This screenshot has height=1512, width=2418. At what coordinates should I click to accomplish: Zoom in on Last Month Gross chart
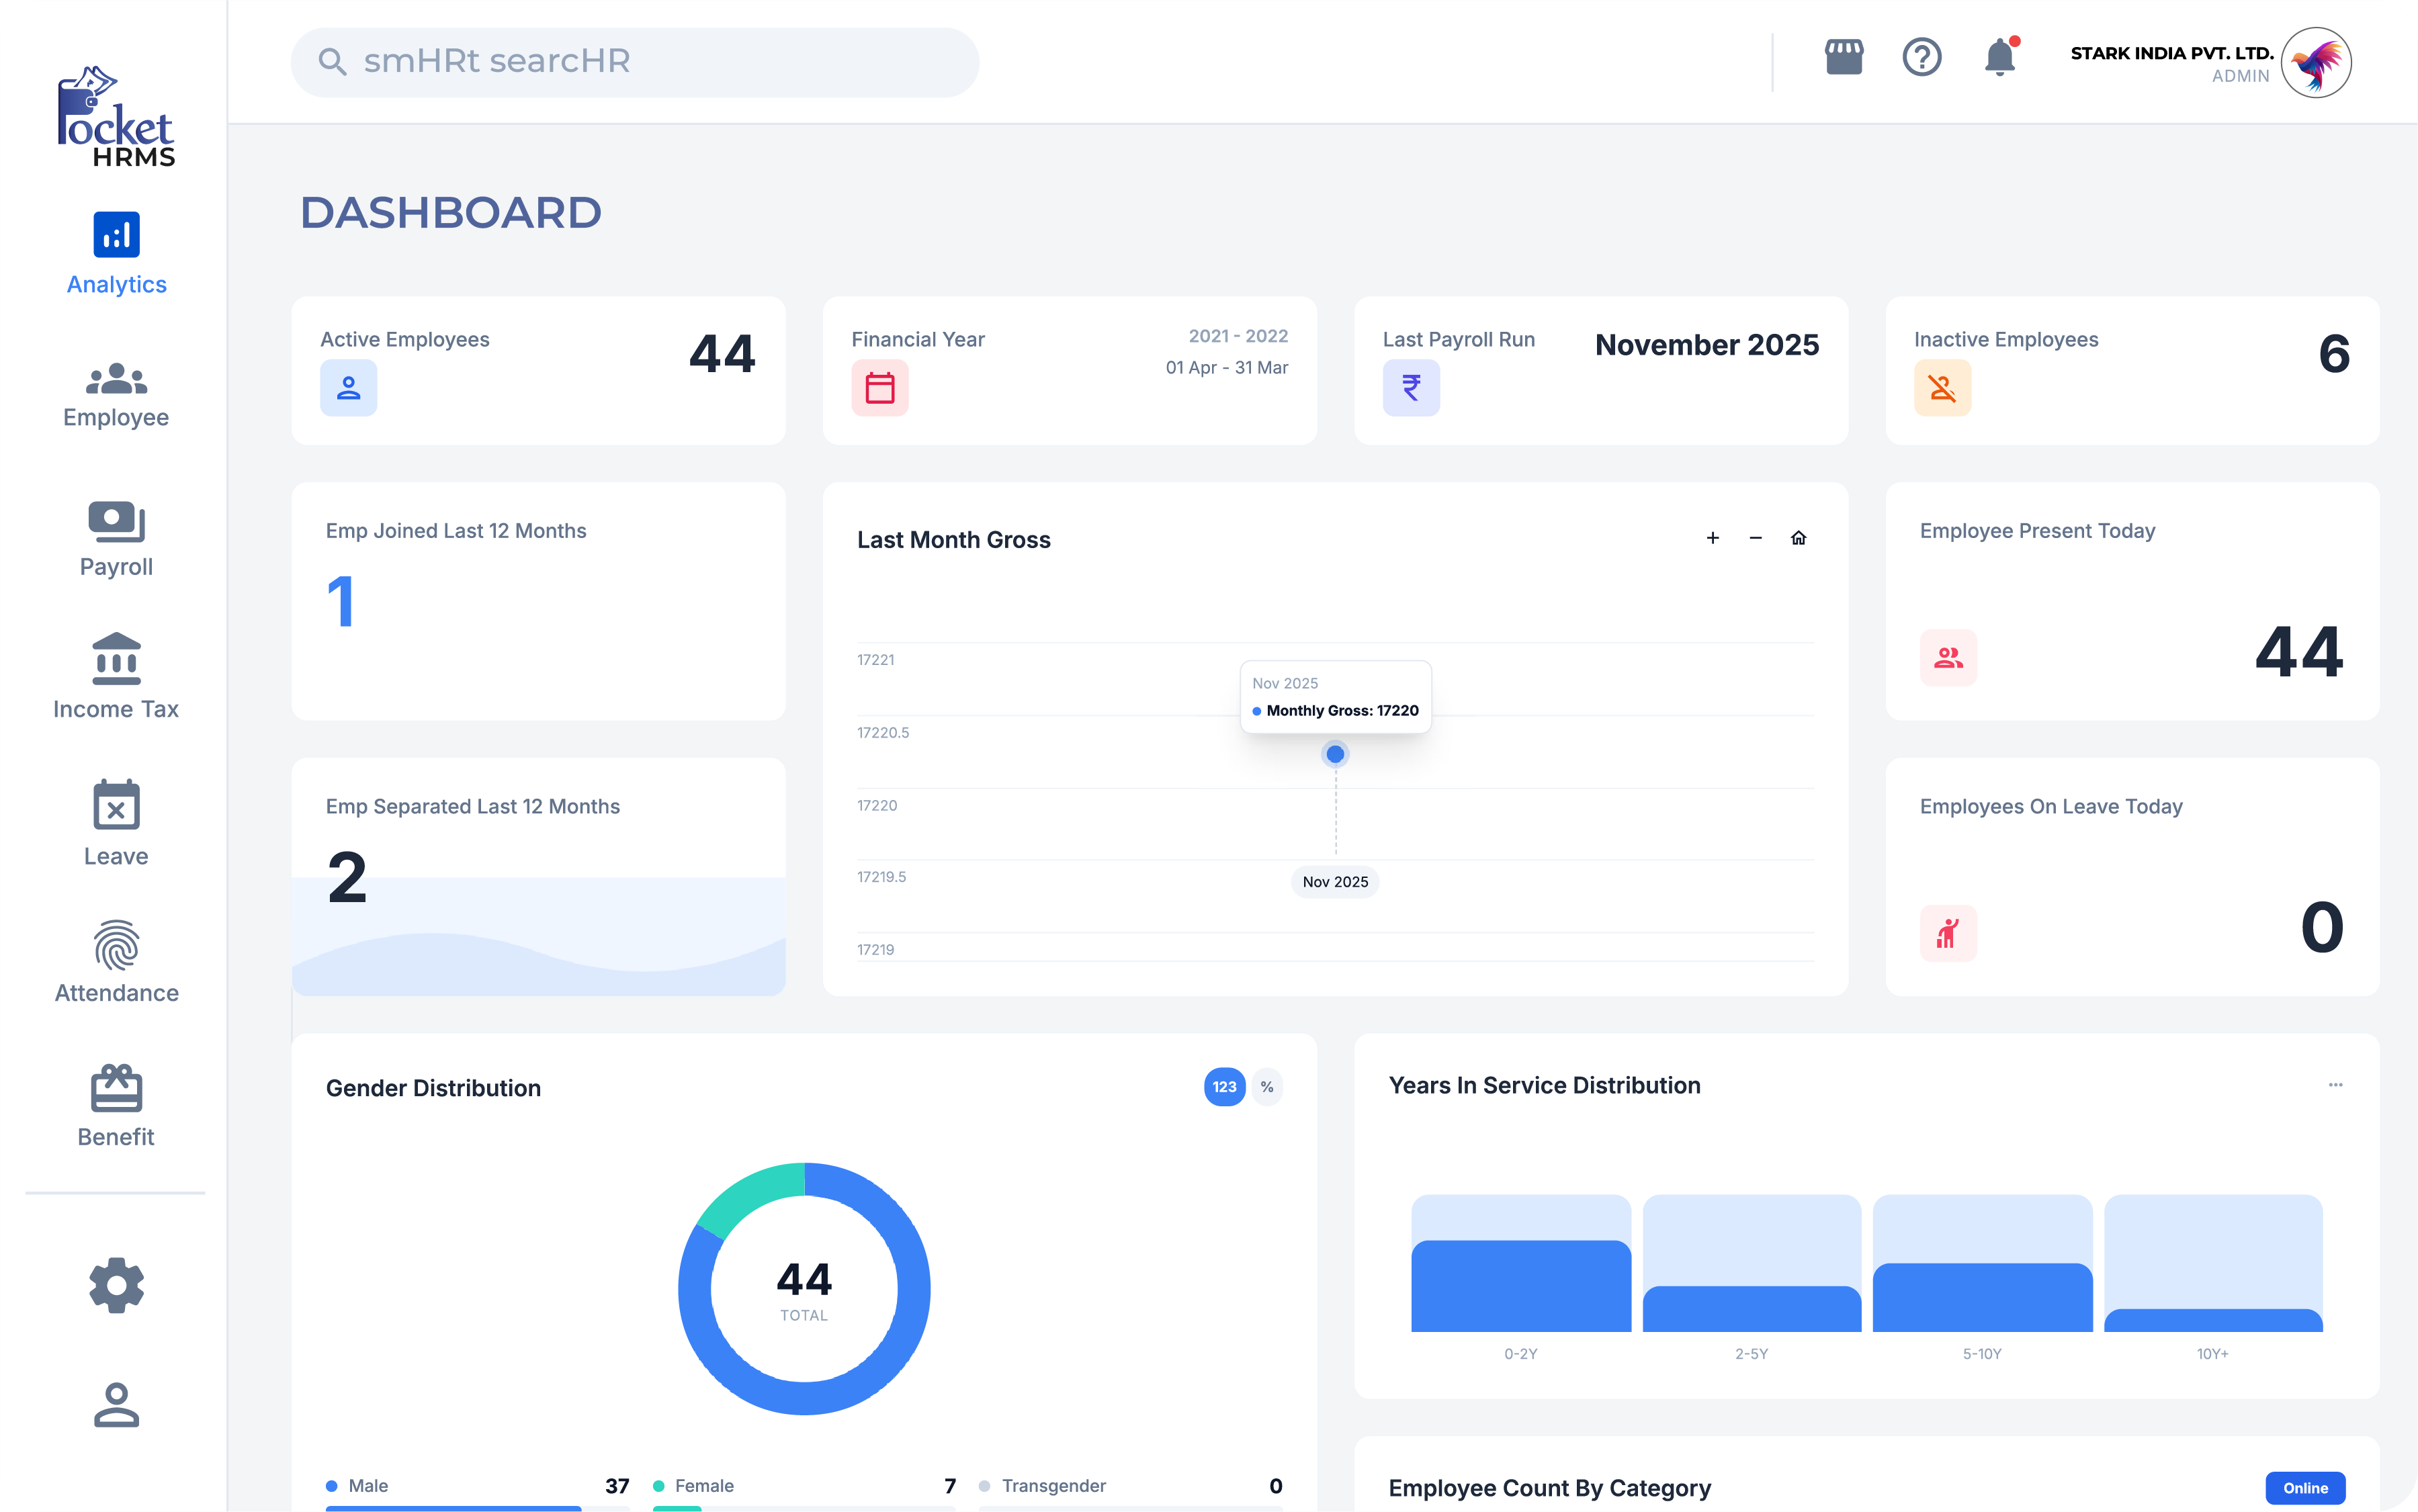pyautogui.click(x=1712, y=538)
